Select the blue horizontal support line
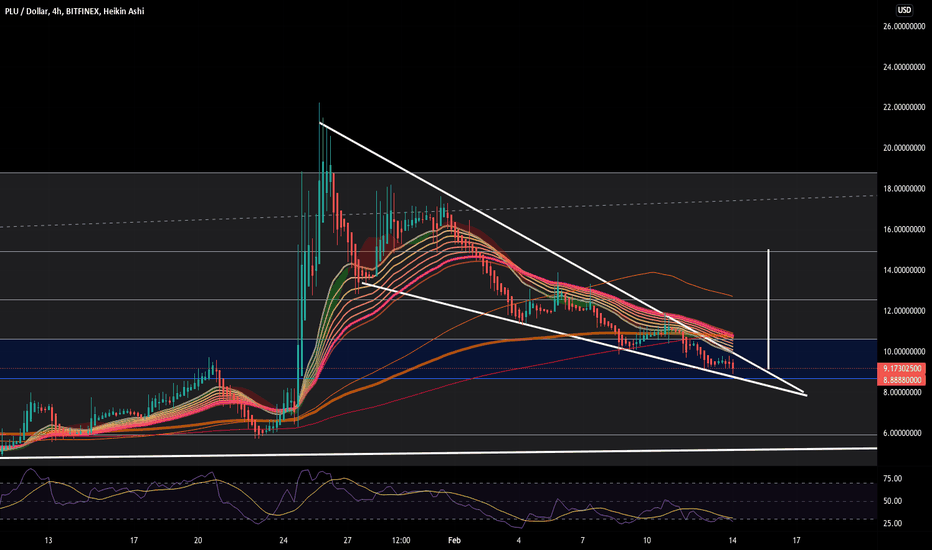The image size is (932, 550). pos(438,379)
